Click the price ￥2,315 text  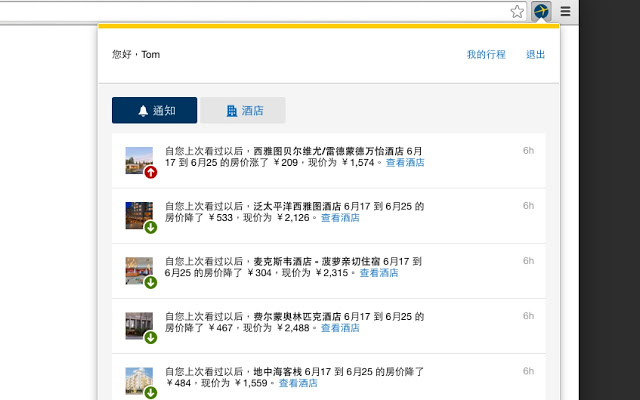[x=331, y=273]
